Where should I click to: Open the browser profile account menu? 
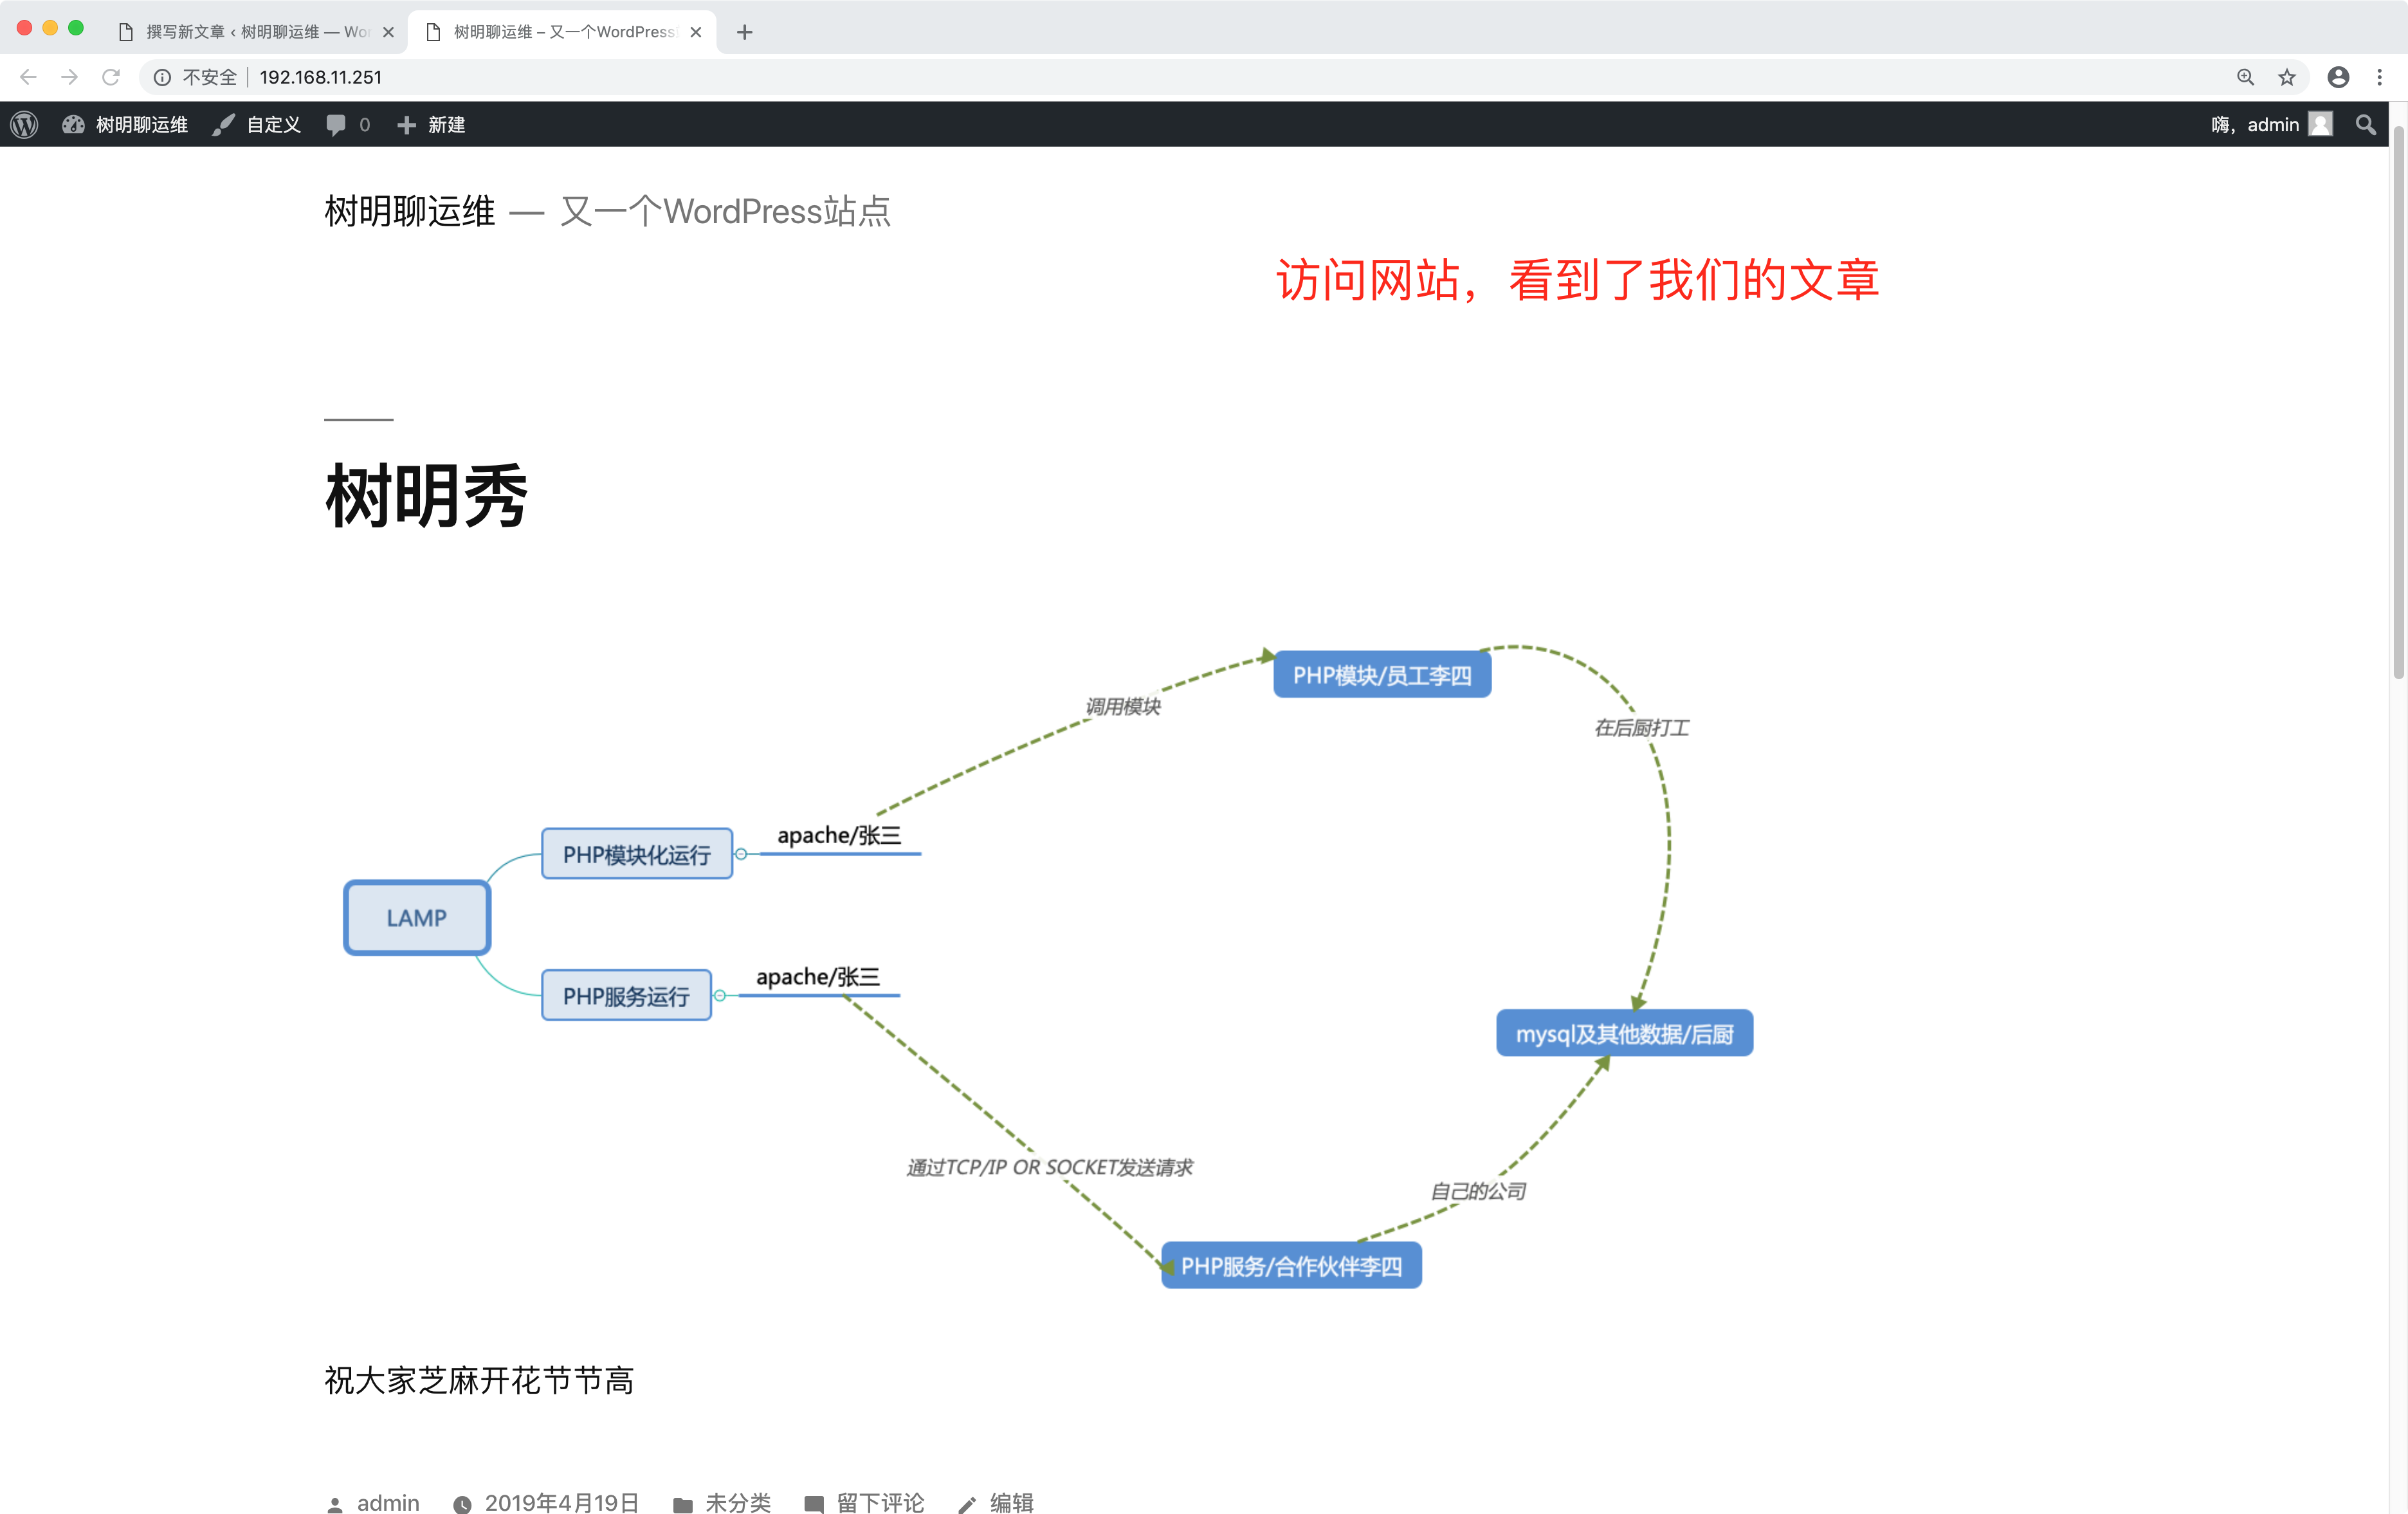click(2337, 77)
